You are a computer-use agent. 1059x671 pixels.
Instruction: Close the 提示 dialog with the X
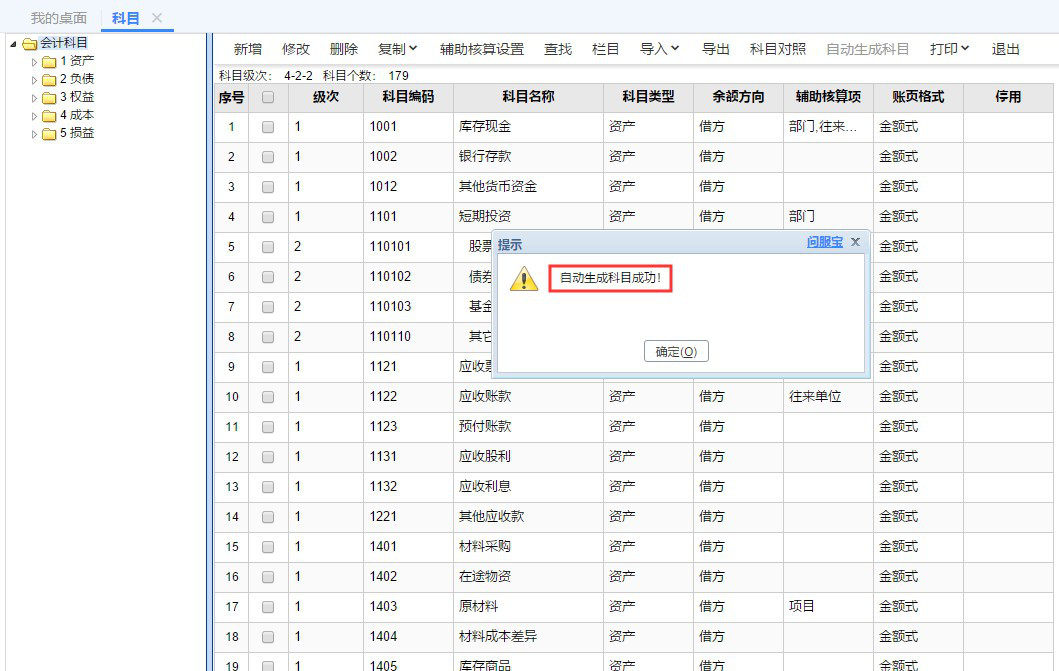pyautogui.click(x=855, y=242)
